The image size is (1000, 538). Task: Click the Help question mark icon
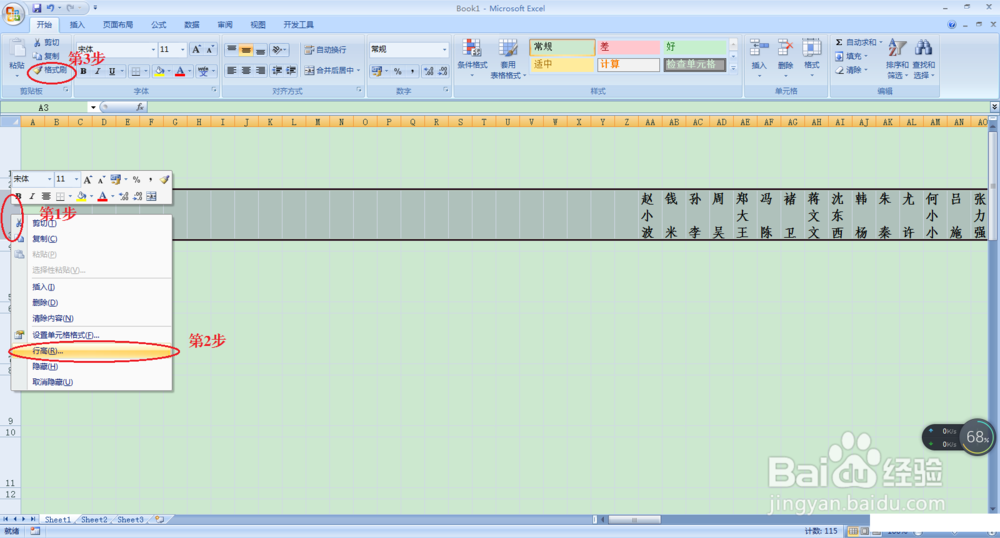tap(952, 25)
